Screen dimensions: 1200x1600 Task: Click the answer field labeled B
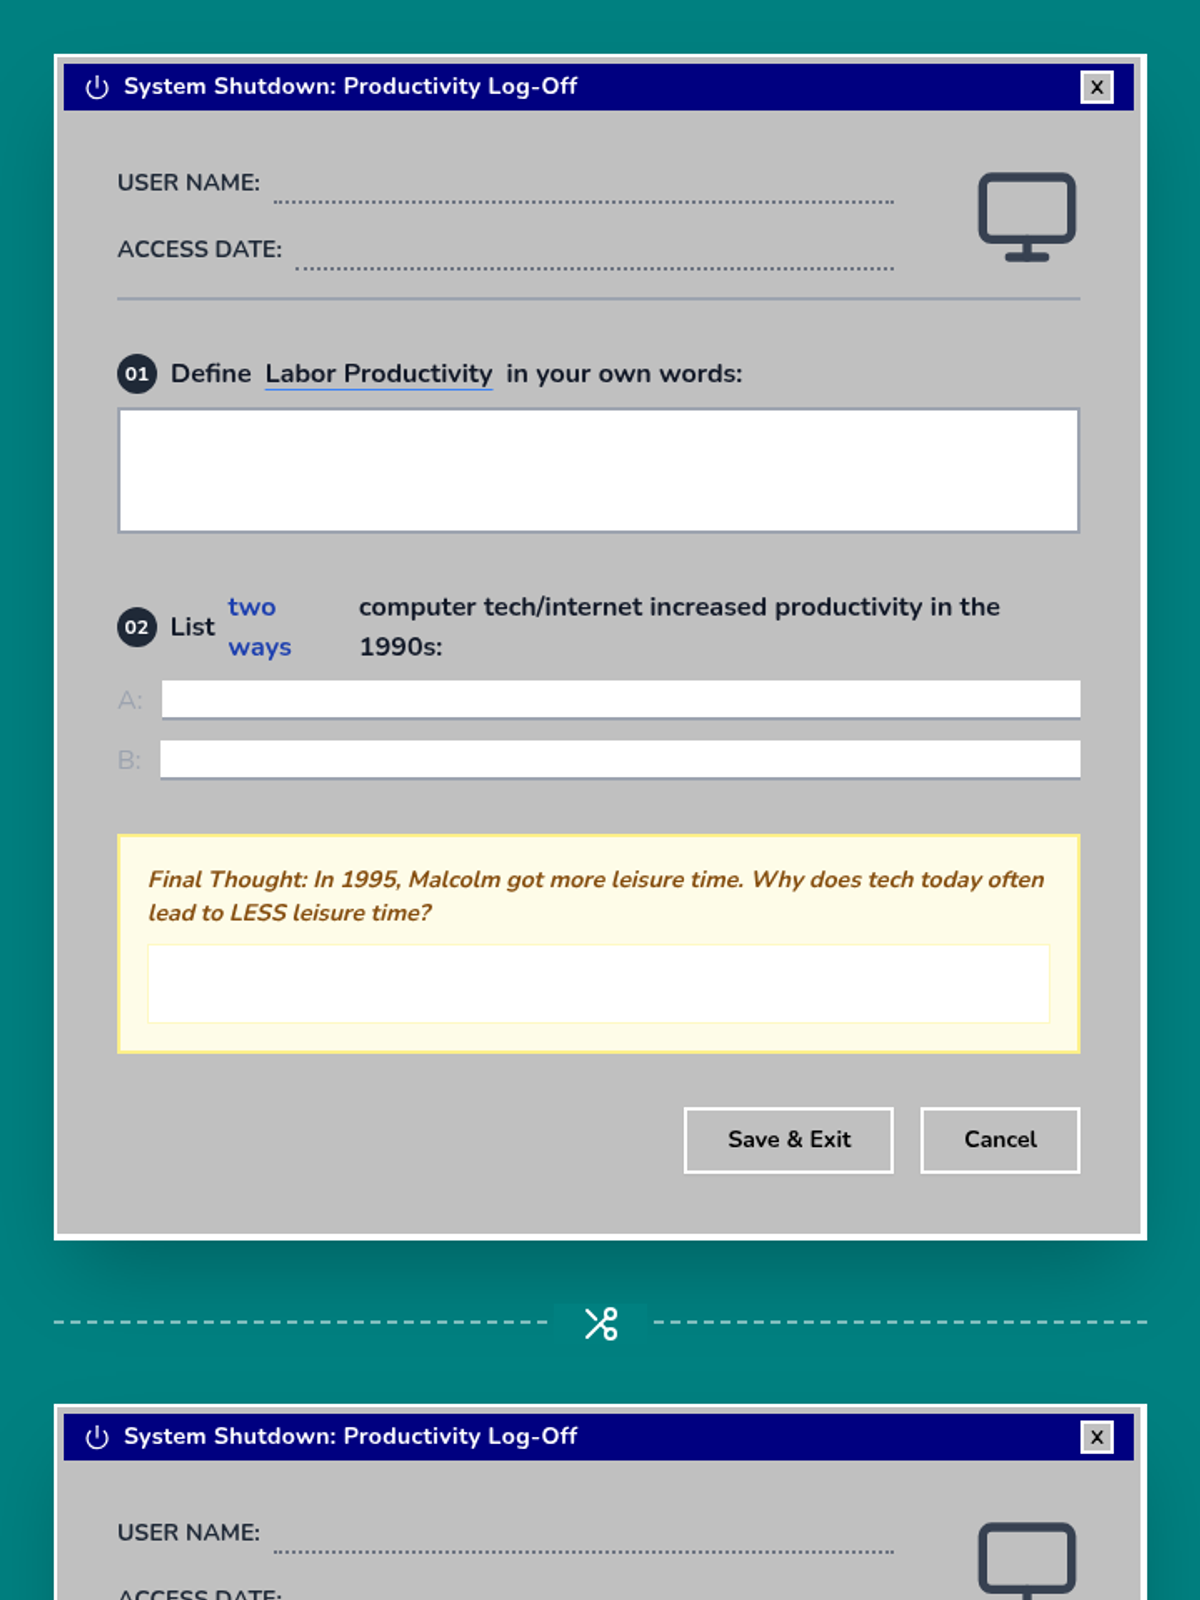620,759
